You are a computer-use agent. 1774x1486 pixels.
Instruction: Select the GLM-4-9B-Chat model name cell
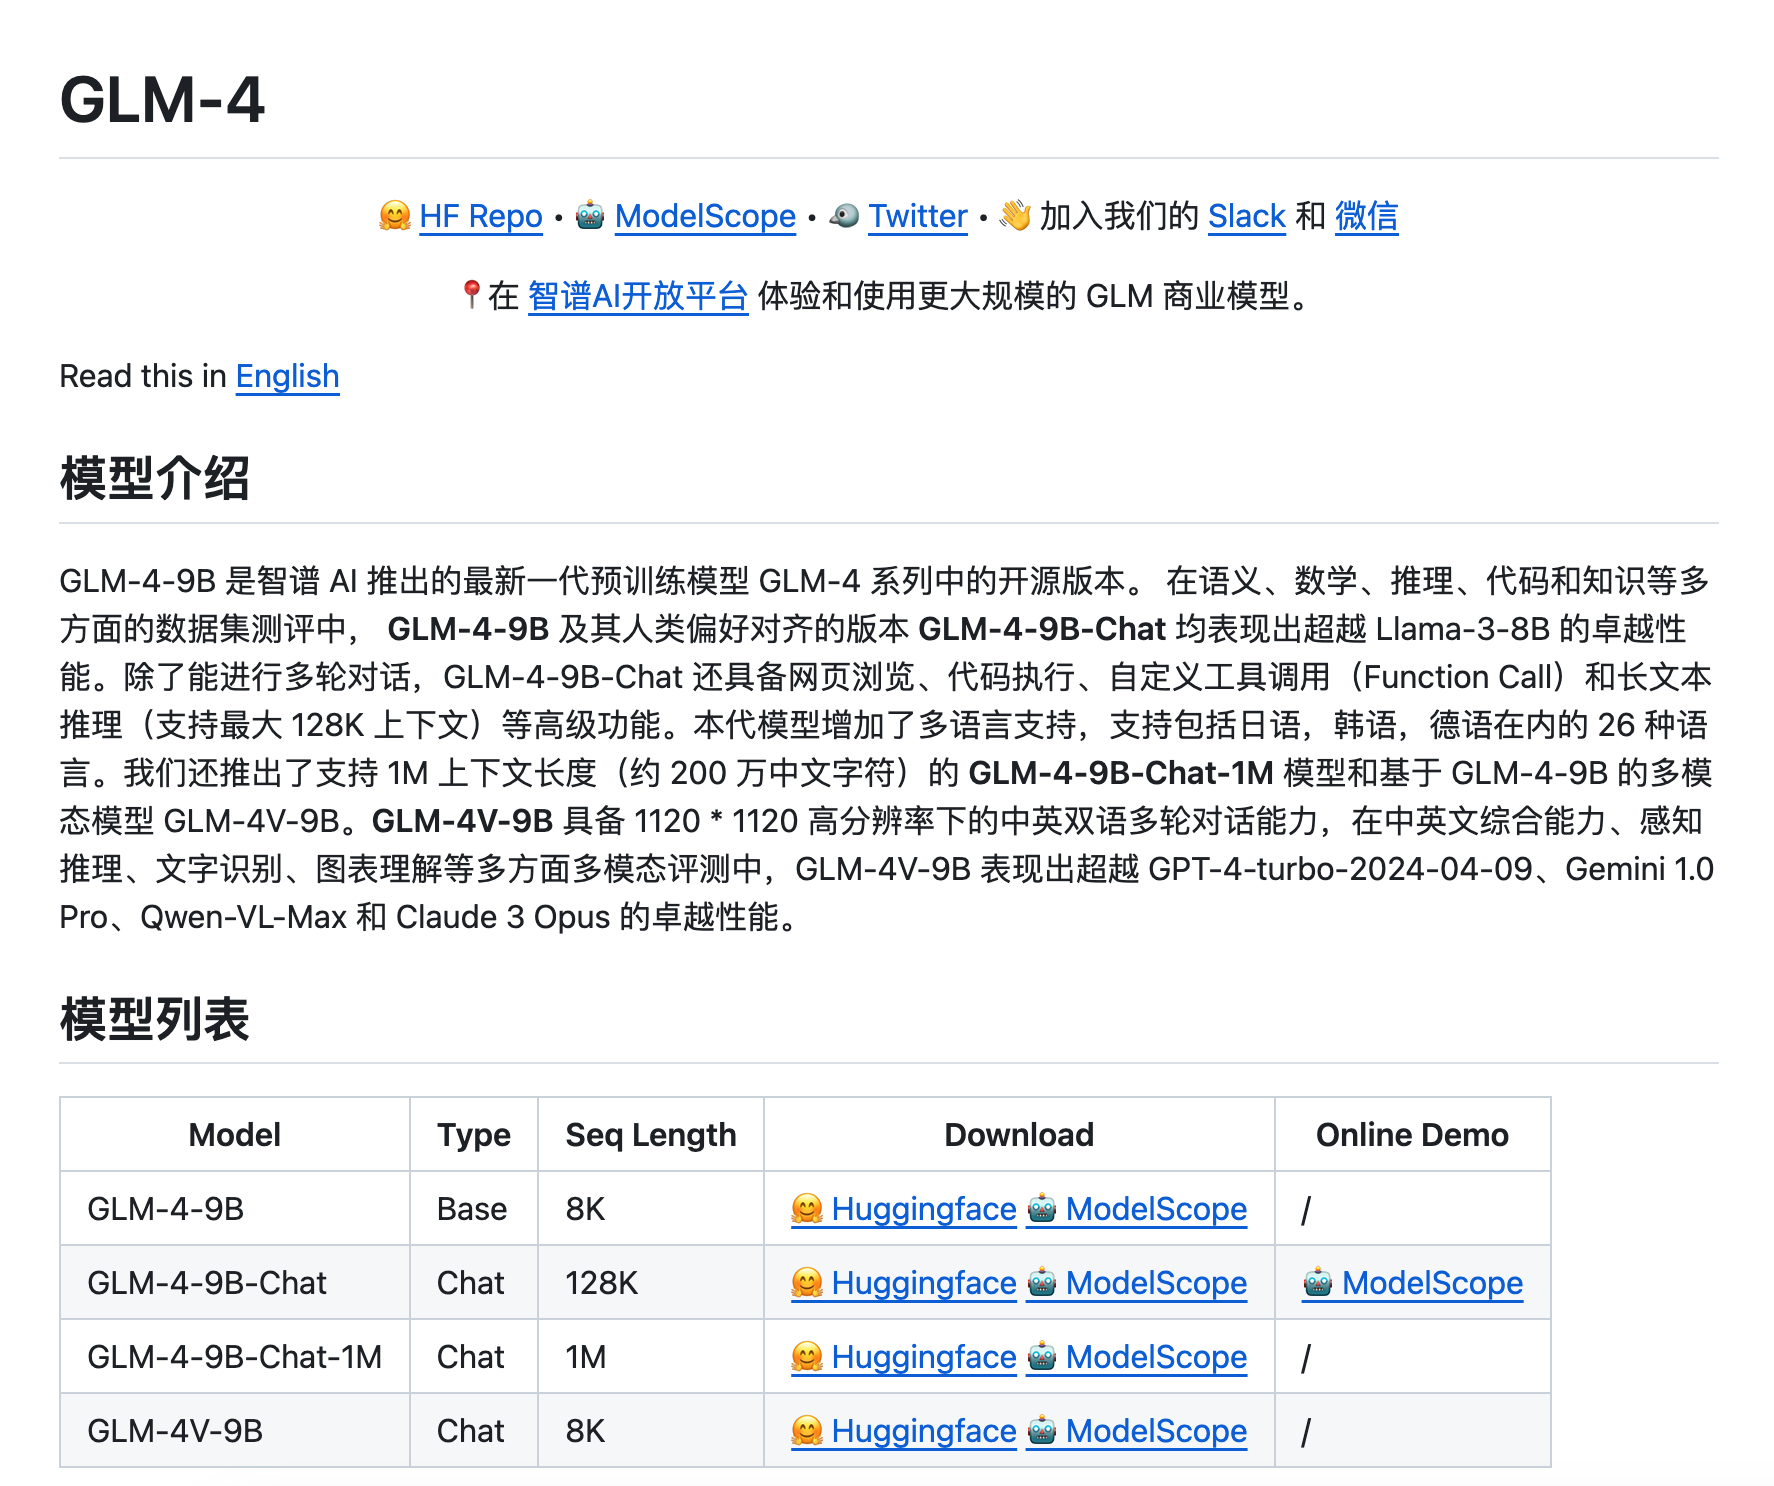pyautogui.click(x=235, y=1283)
